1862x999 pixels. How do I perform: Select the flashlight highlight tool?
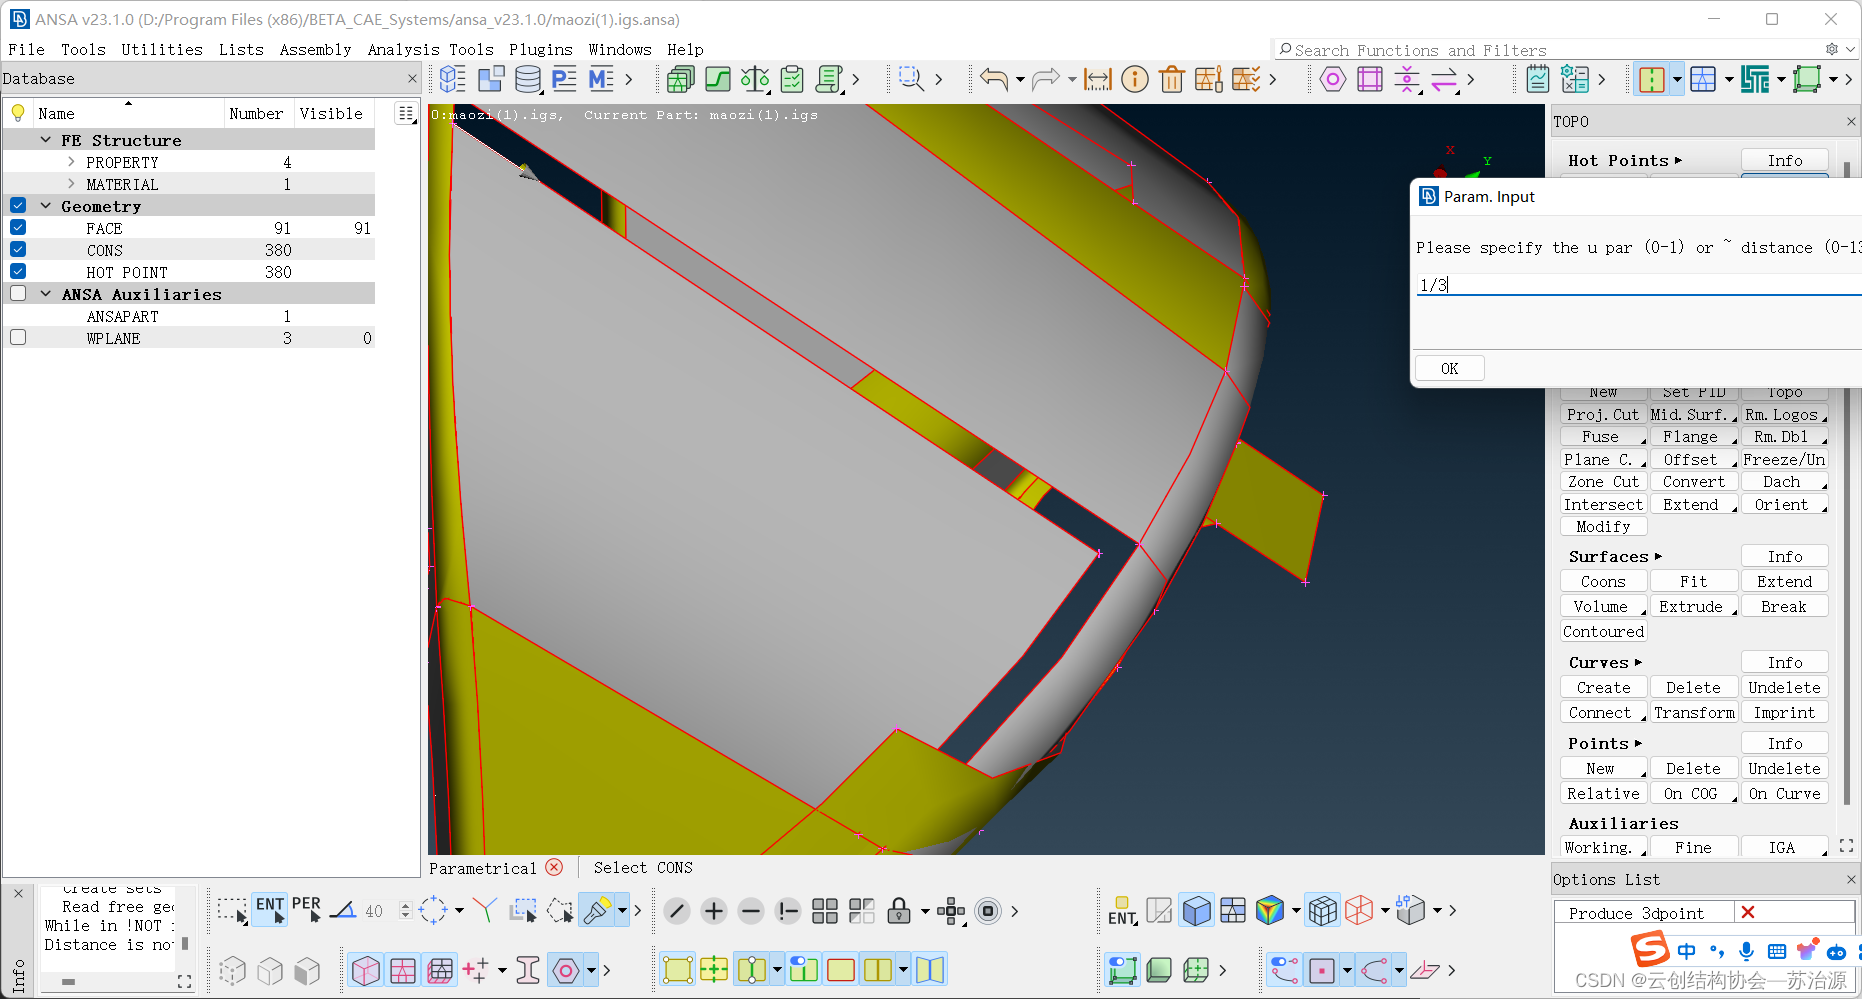click(x=597, y=911)
